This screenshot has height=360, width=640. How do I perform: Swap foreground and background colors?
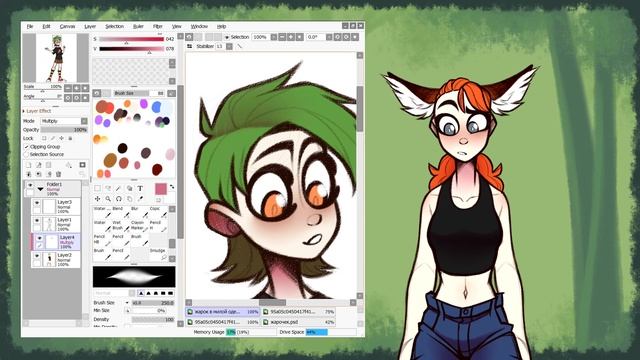point(172,187)
